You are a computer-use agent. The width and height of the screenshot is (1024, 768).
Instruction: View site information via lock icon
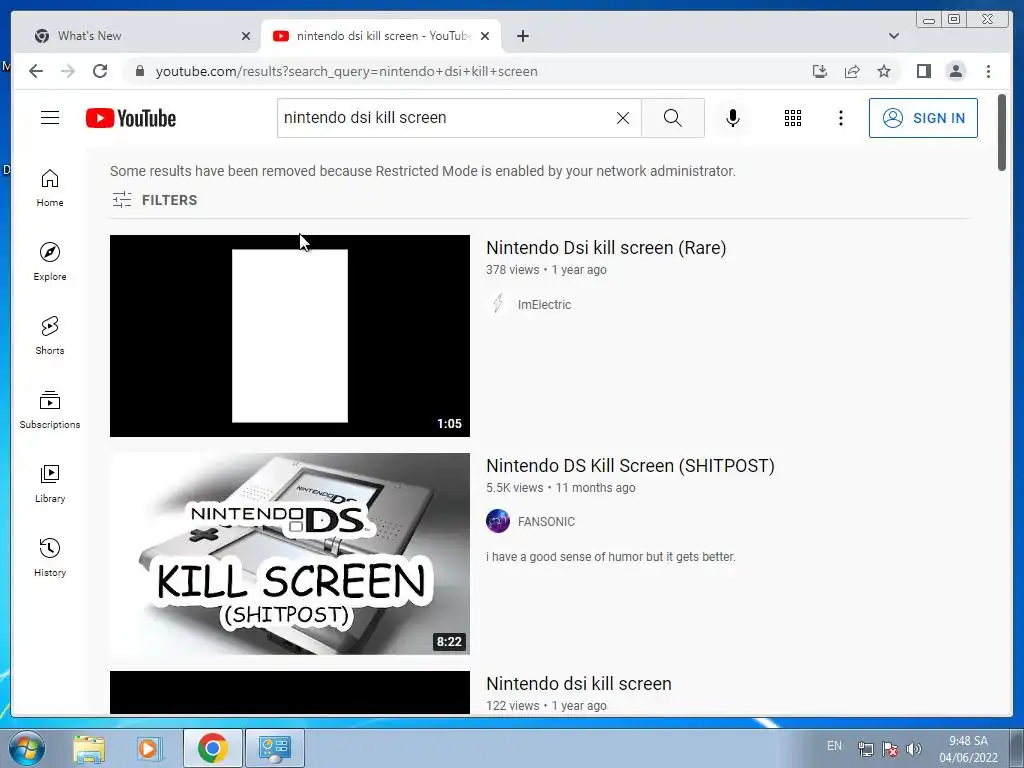139,71
